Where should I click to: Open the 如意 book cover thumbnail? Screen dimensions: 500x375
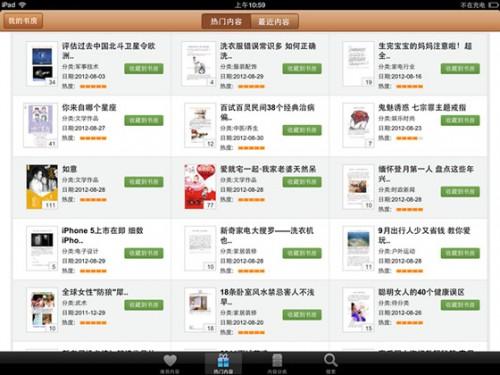pos(42,187)
